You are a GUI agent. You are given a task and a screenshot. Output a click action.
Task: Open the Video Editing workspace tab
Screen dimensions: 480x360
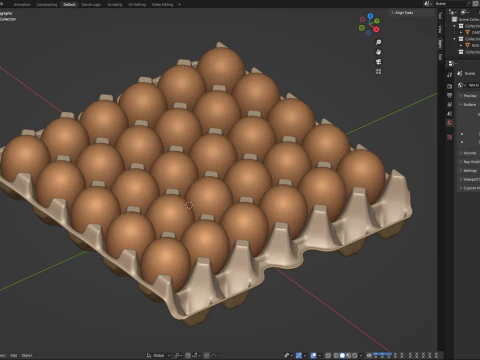pyautogui.click(x=162, y=4)
